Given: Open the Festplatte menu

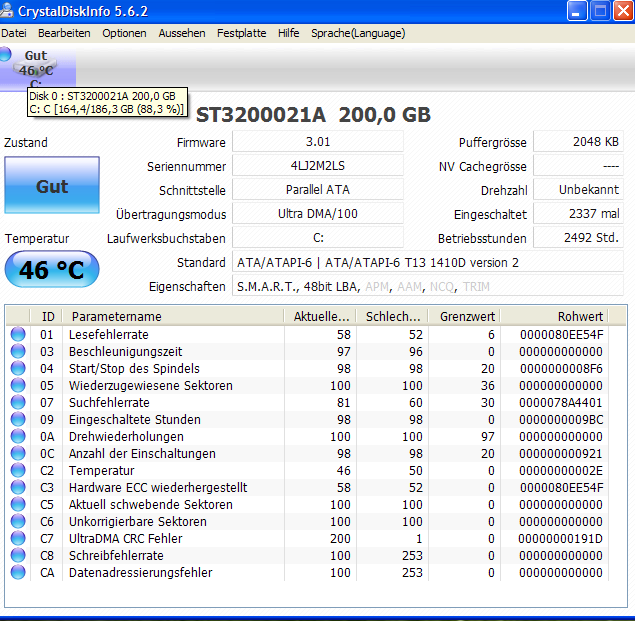Looking at the screenshot, I should tap(242, 33).
